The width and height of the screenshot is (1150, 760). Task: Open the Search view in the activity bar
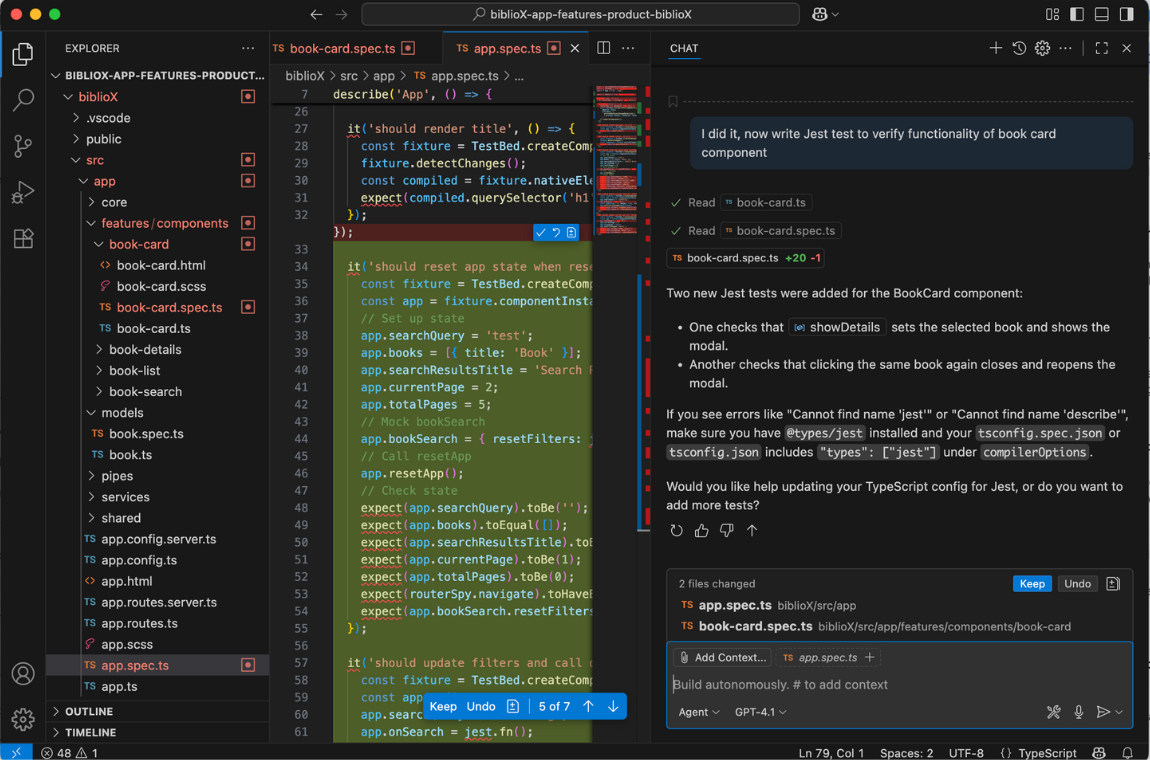[x=23, y=100]
